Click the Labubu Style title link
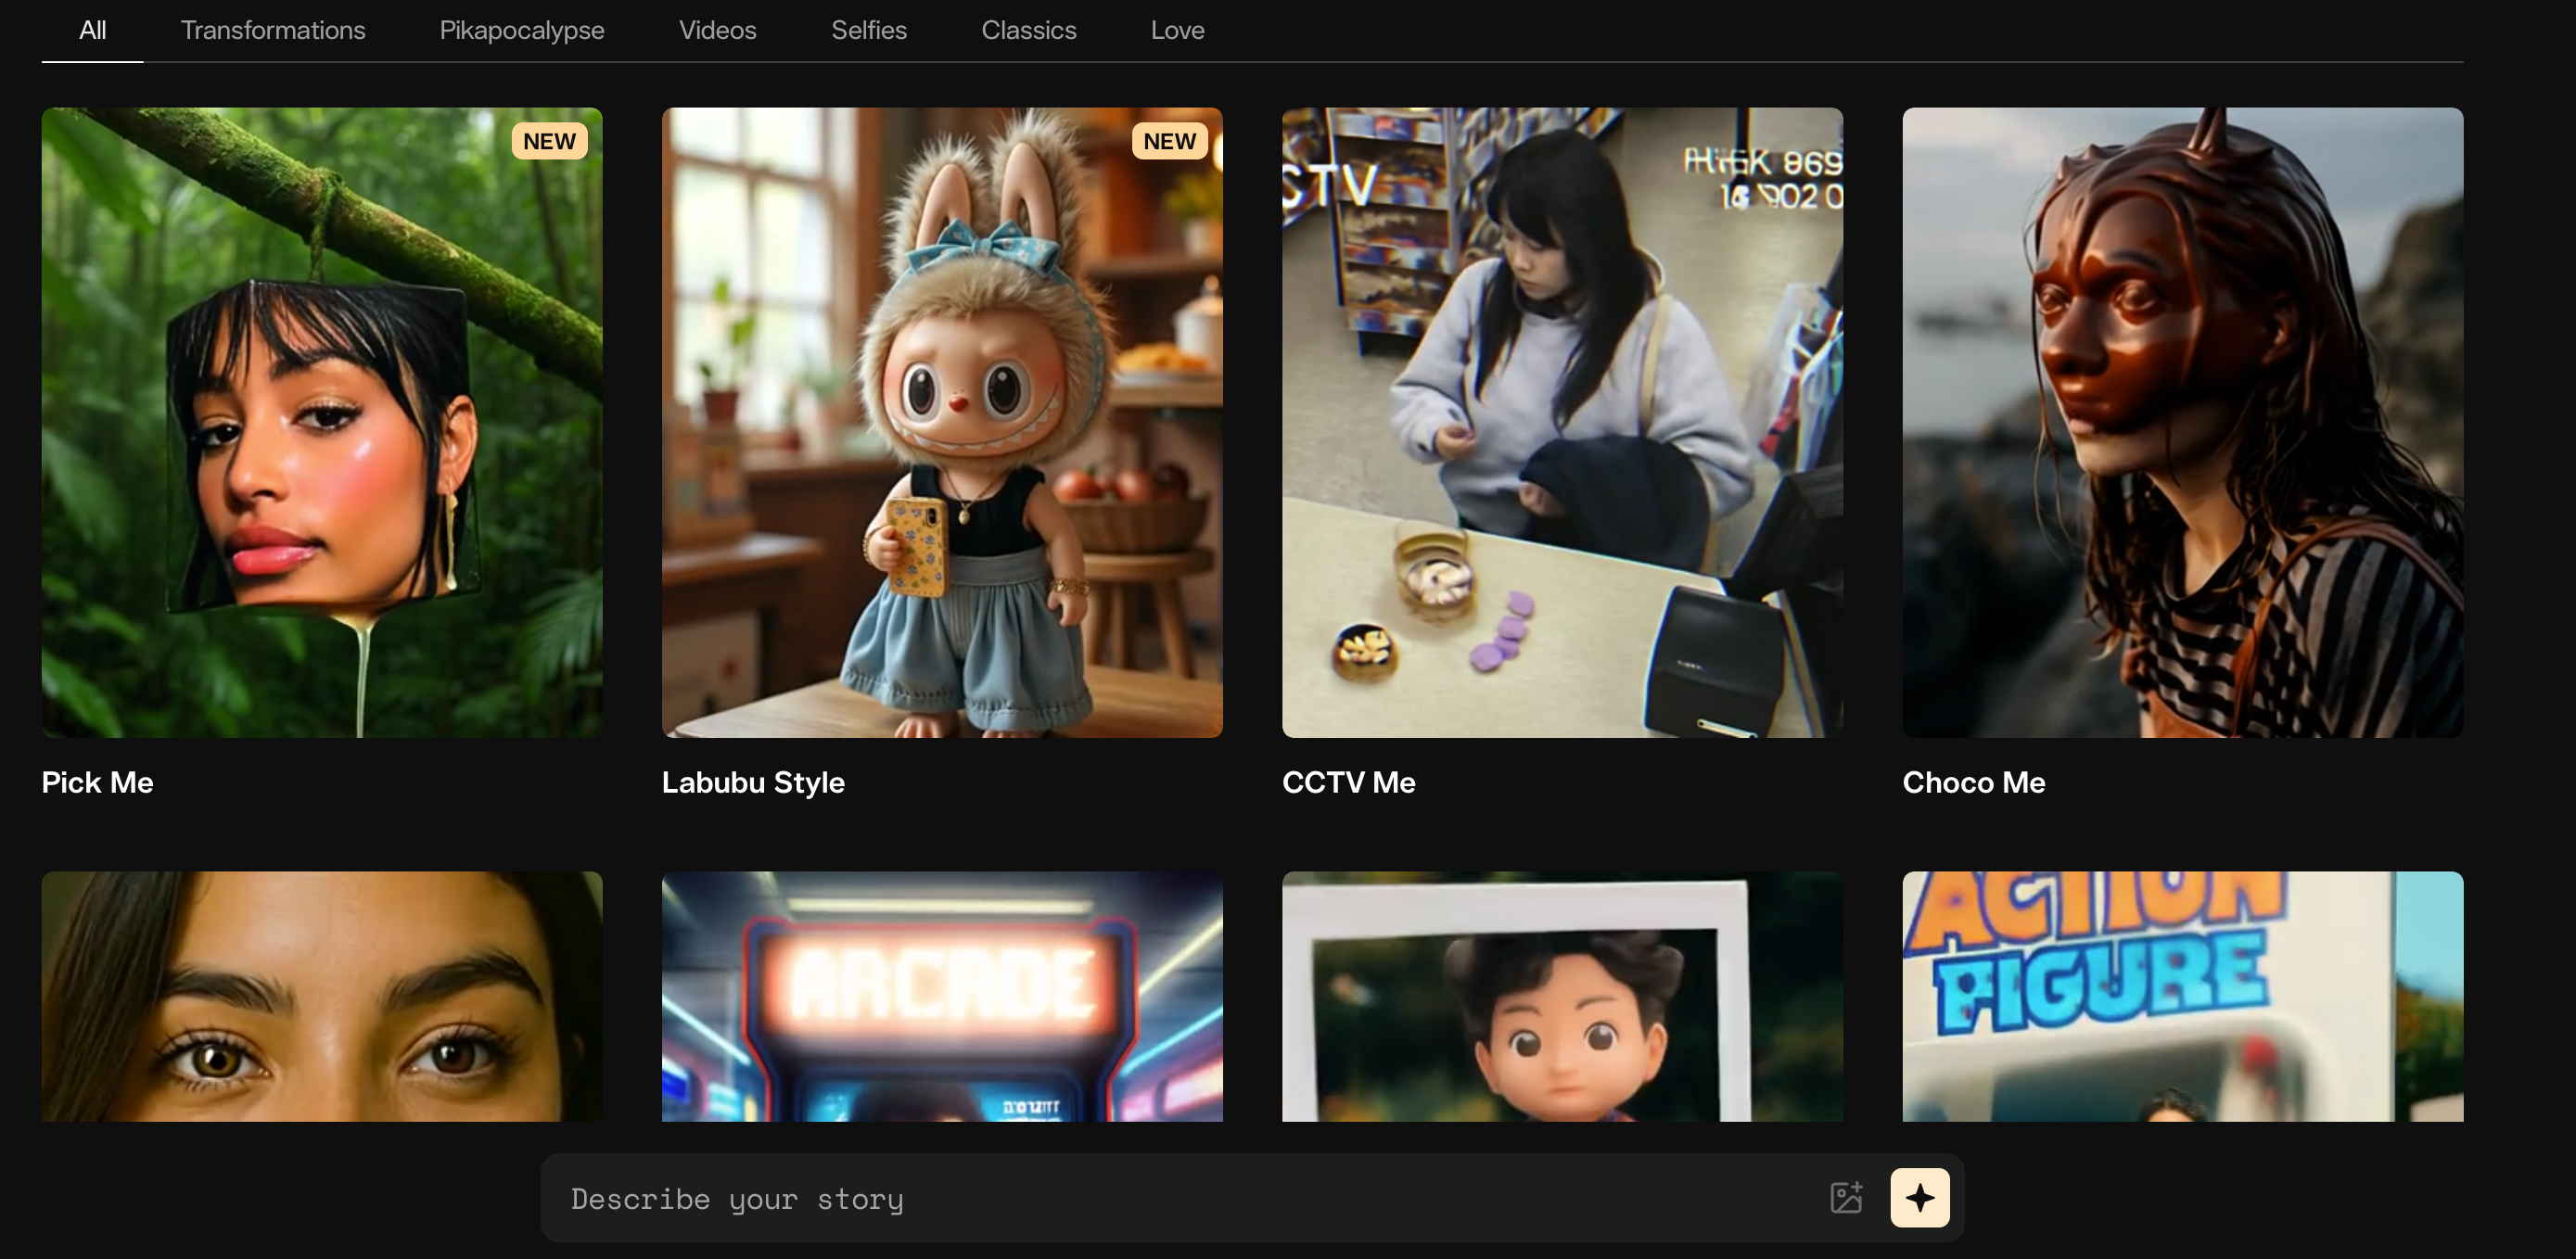This screenshot has width=2576, height=1259. click(x=752, y=782)
